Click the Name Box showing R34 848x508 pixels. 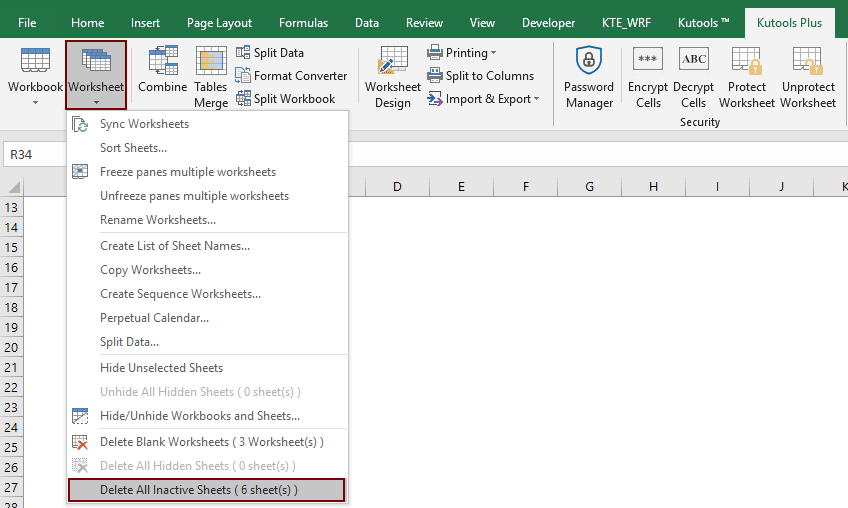point(35,154)
